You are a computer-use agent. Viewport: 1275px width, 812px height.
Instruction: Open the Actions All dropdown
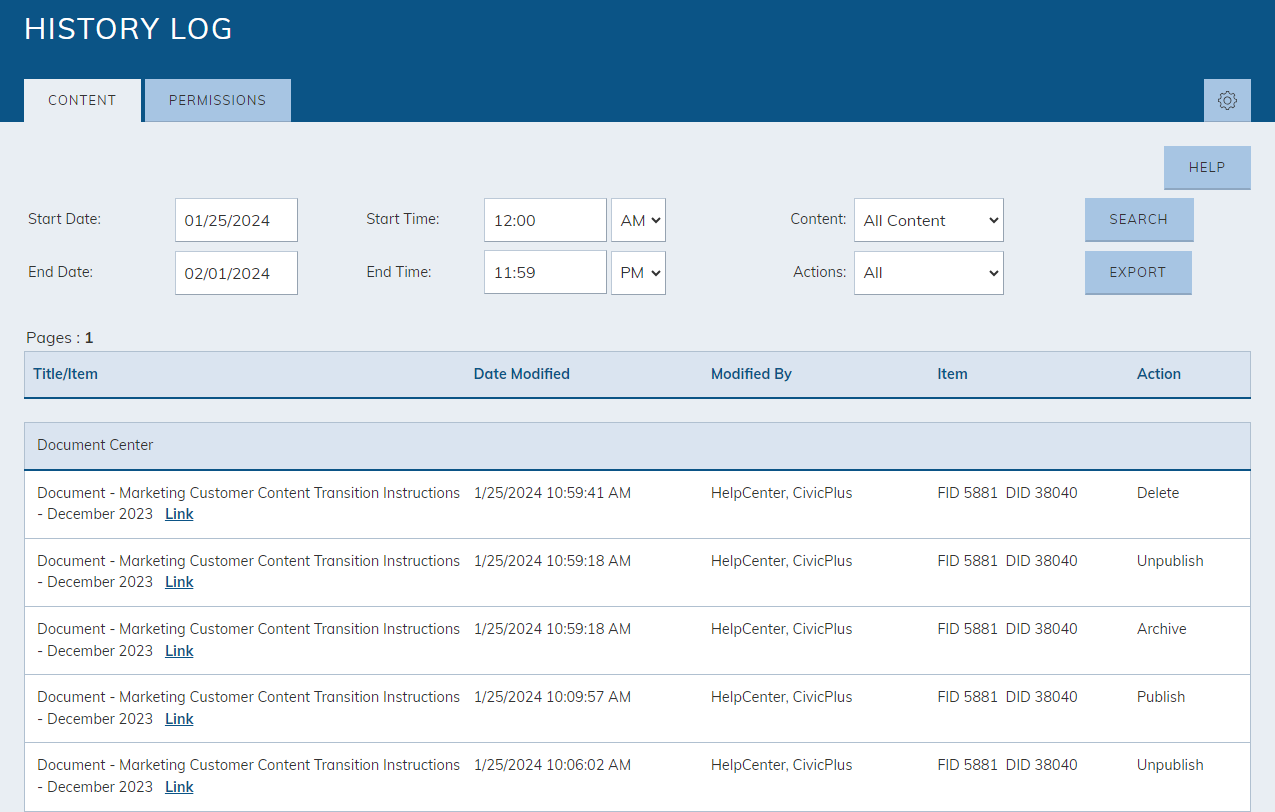coord(929,272)
